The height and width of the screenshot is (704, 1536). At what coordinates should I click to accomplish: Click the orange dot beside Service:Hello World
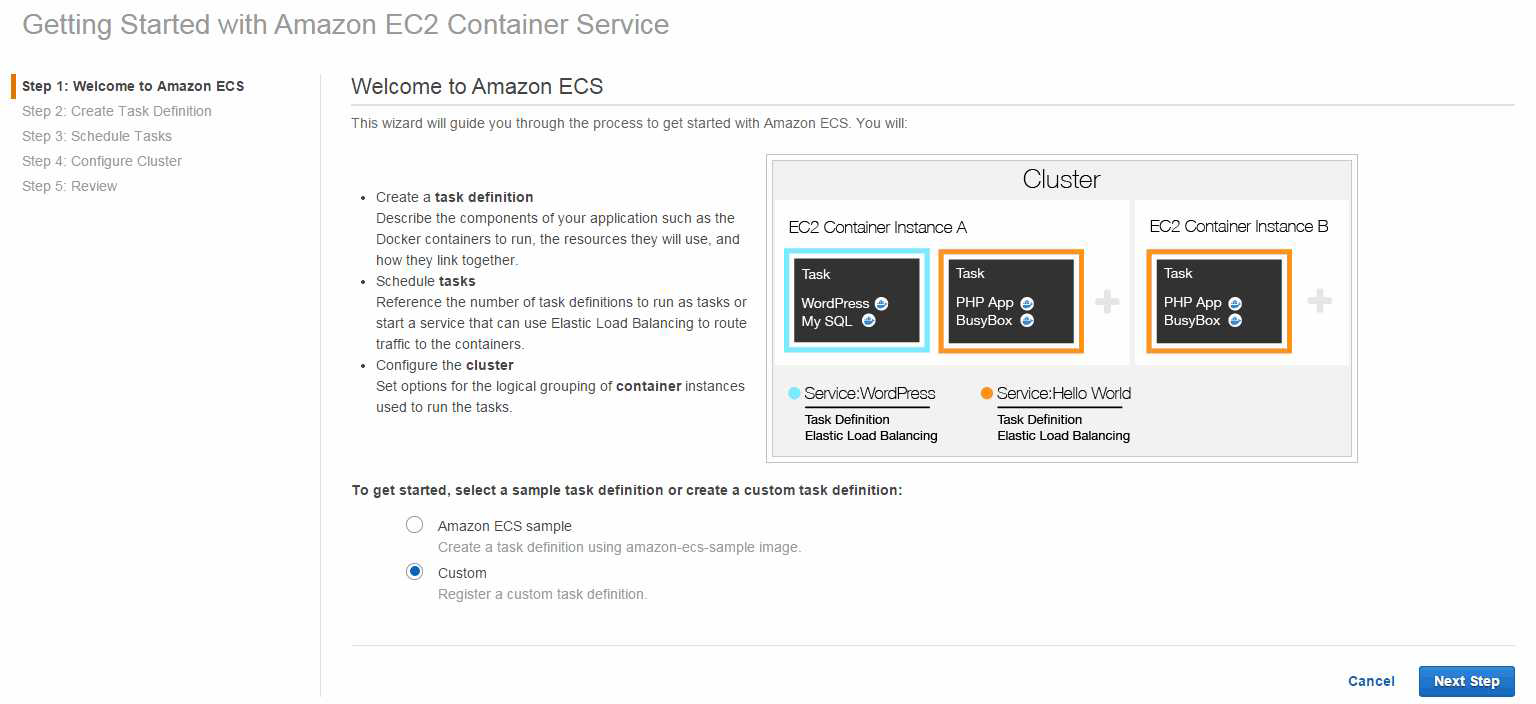tap(987, 393)
